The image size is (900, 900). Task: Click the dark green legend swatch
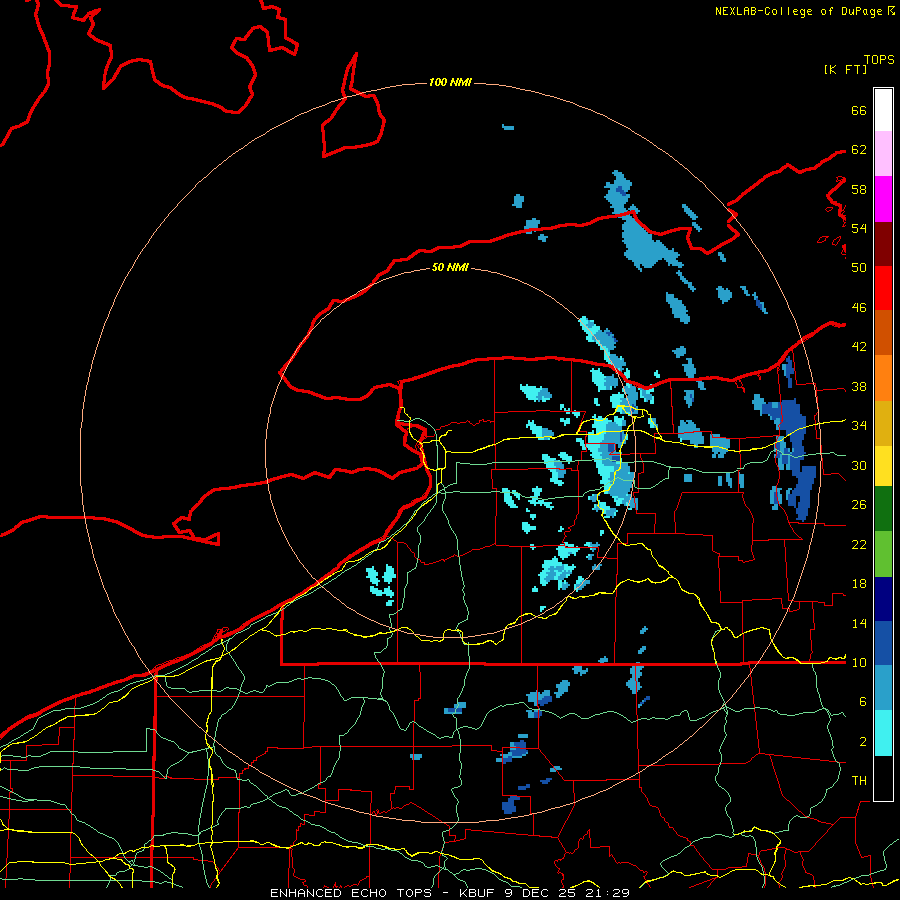(x=883, y=509)
